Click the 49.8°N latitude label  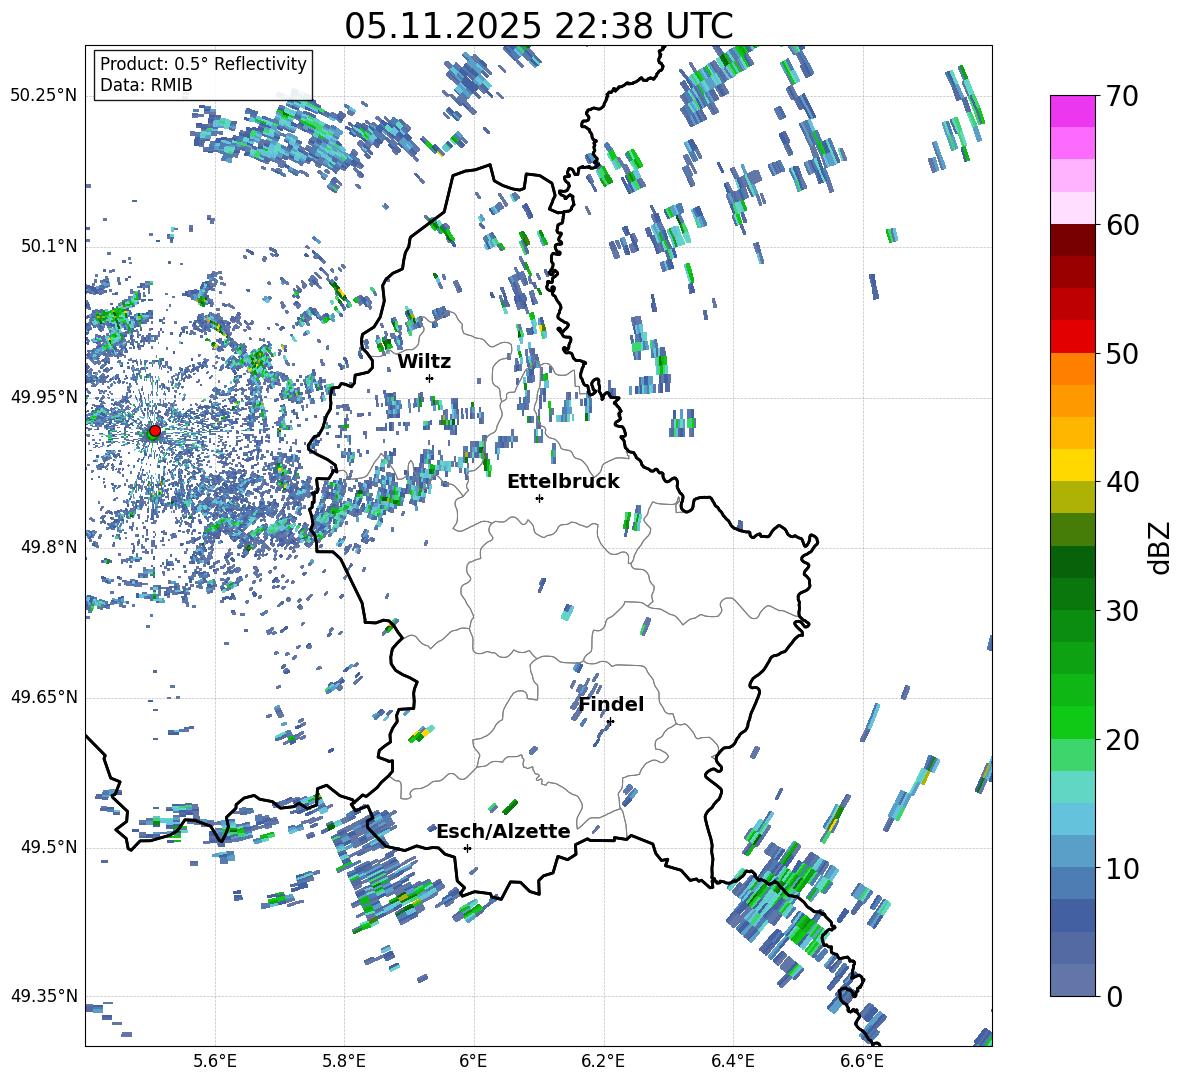point(48,547)
